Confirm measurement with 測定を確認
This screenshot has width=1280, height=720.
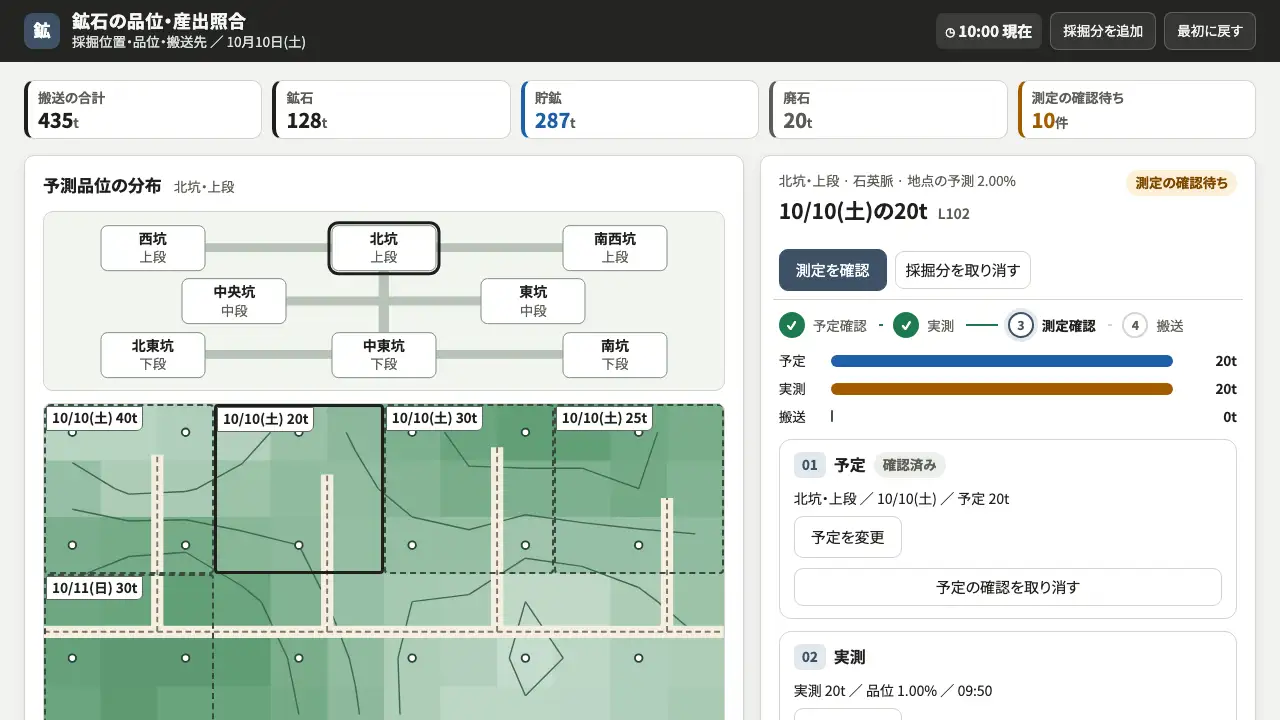pos(833,270)
